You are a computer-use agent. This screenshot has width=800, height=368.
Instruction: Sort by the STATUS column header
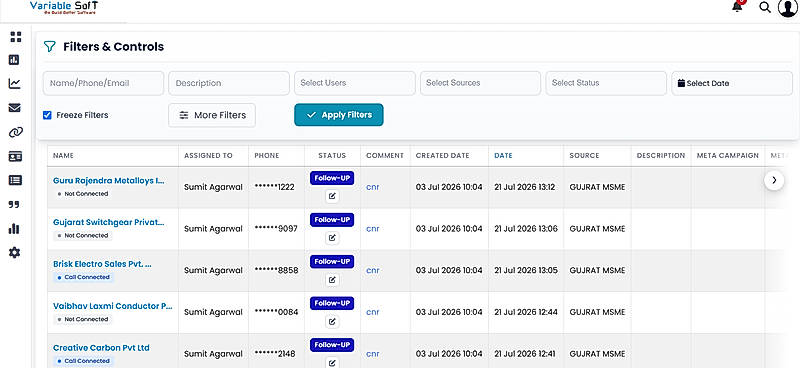332,156
